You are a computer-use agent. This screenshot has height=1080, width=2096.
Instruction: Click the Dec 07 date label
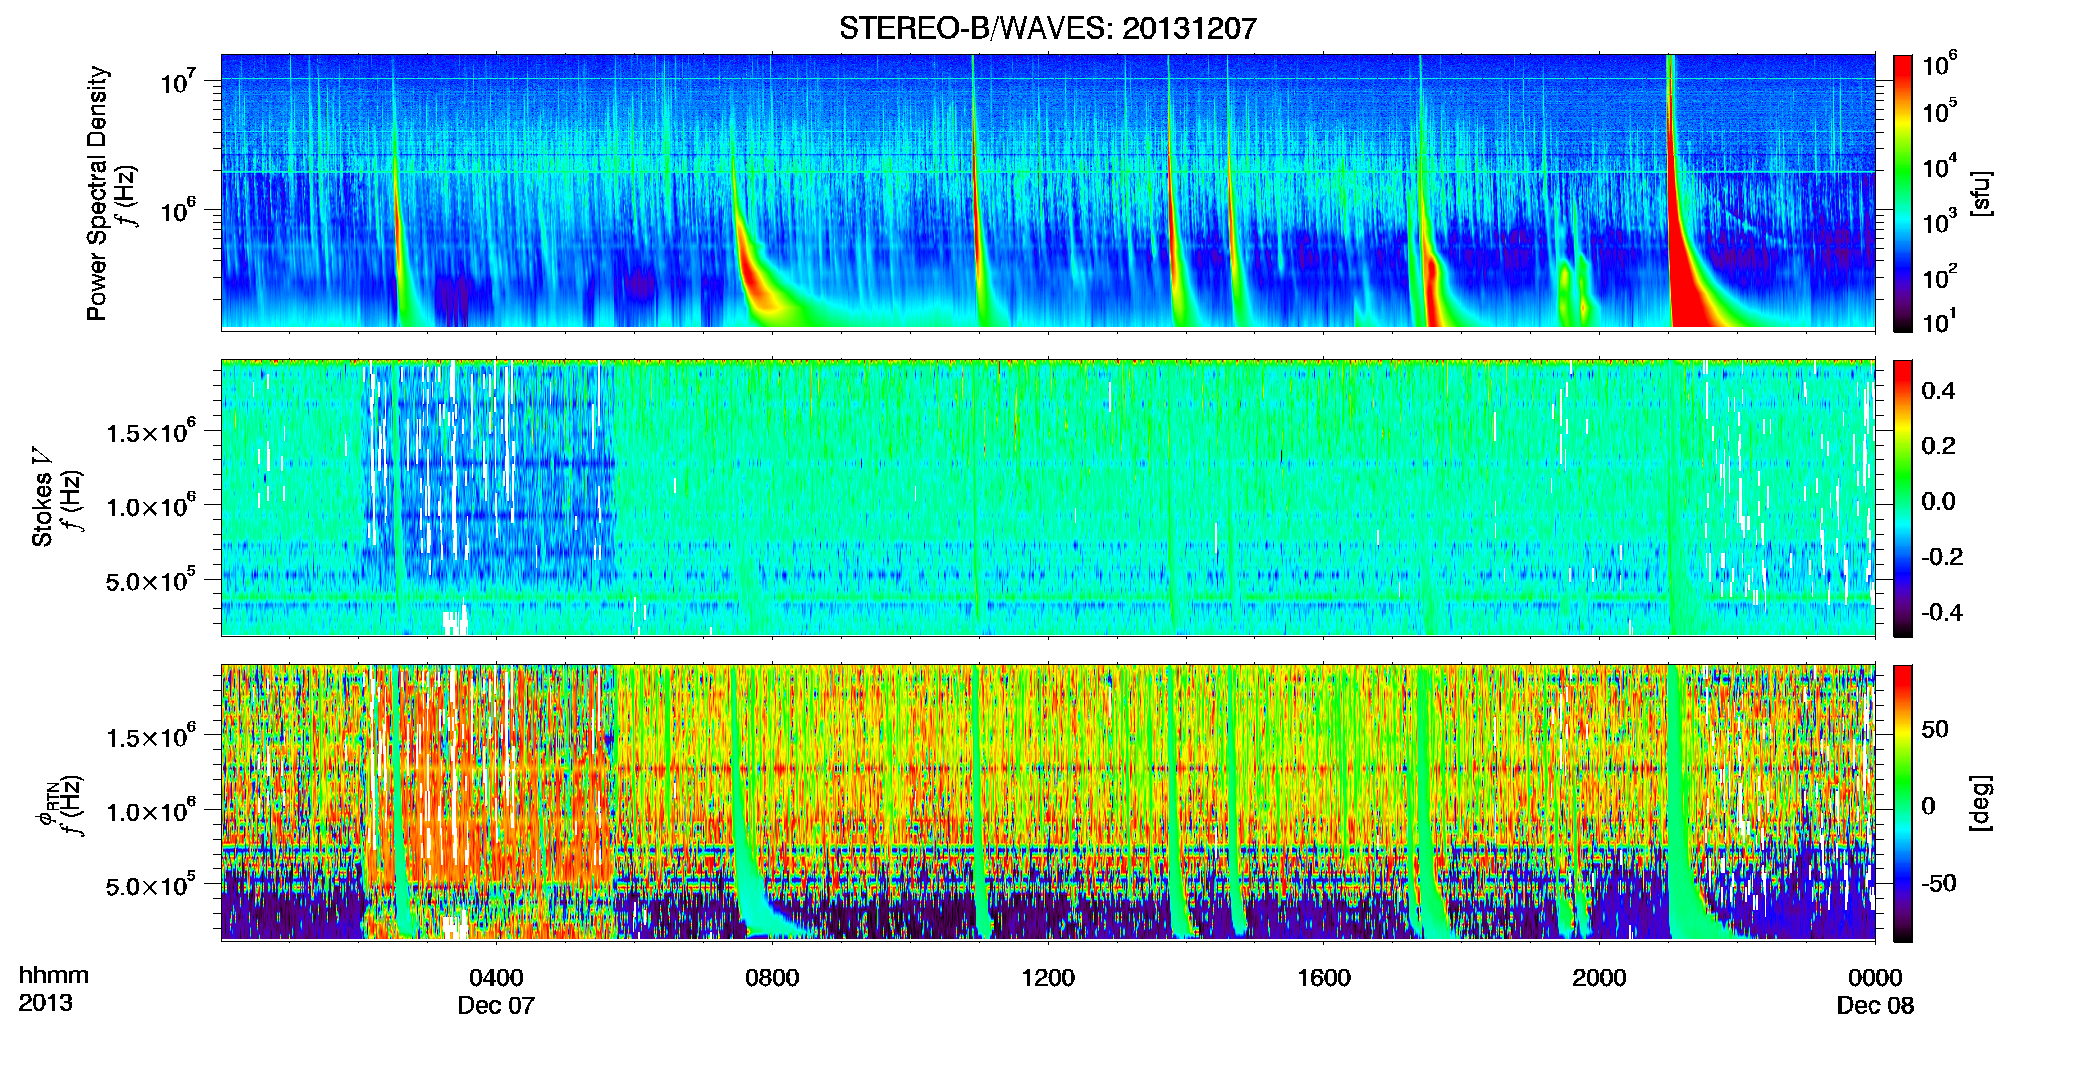point(496,1005)
